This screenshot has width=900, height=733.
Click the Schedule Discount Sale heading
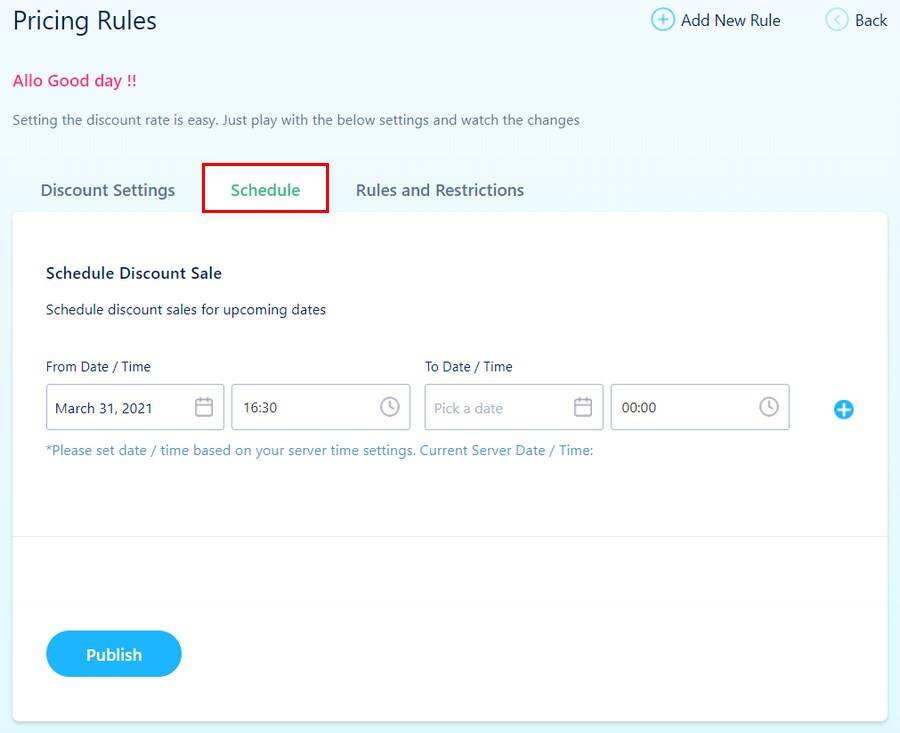134,273
